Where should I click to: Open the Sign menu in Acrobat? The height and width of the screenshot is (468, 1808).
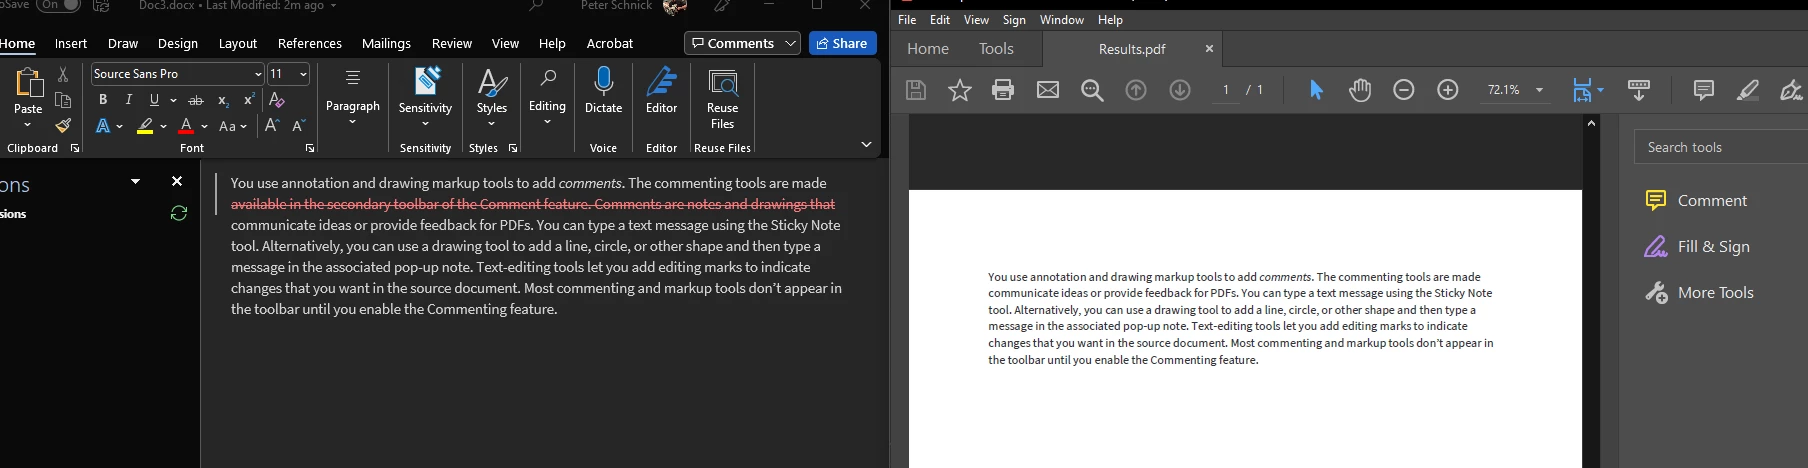1014,20
